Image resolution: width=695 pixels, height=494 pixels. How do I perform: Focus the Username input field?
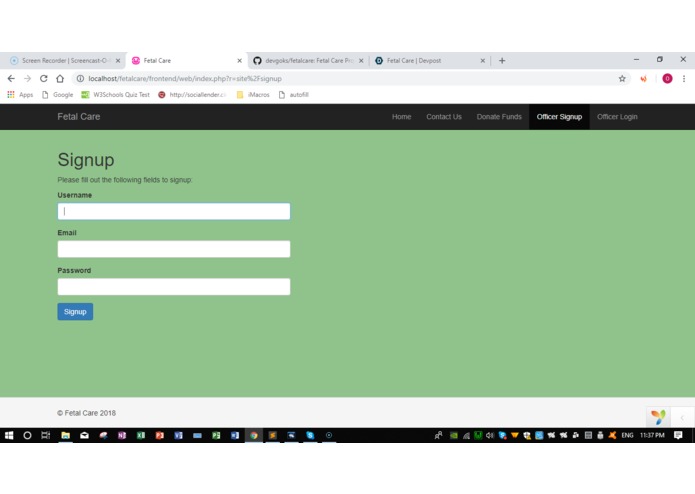174,211
